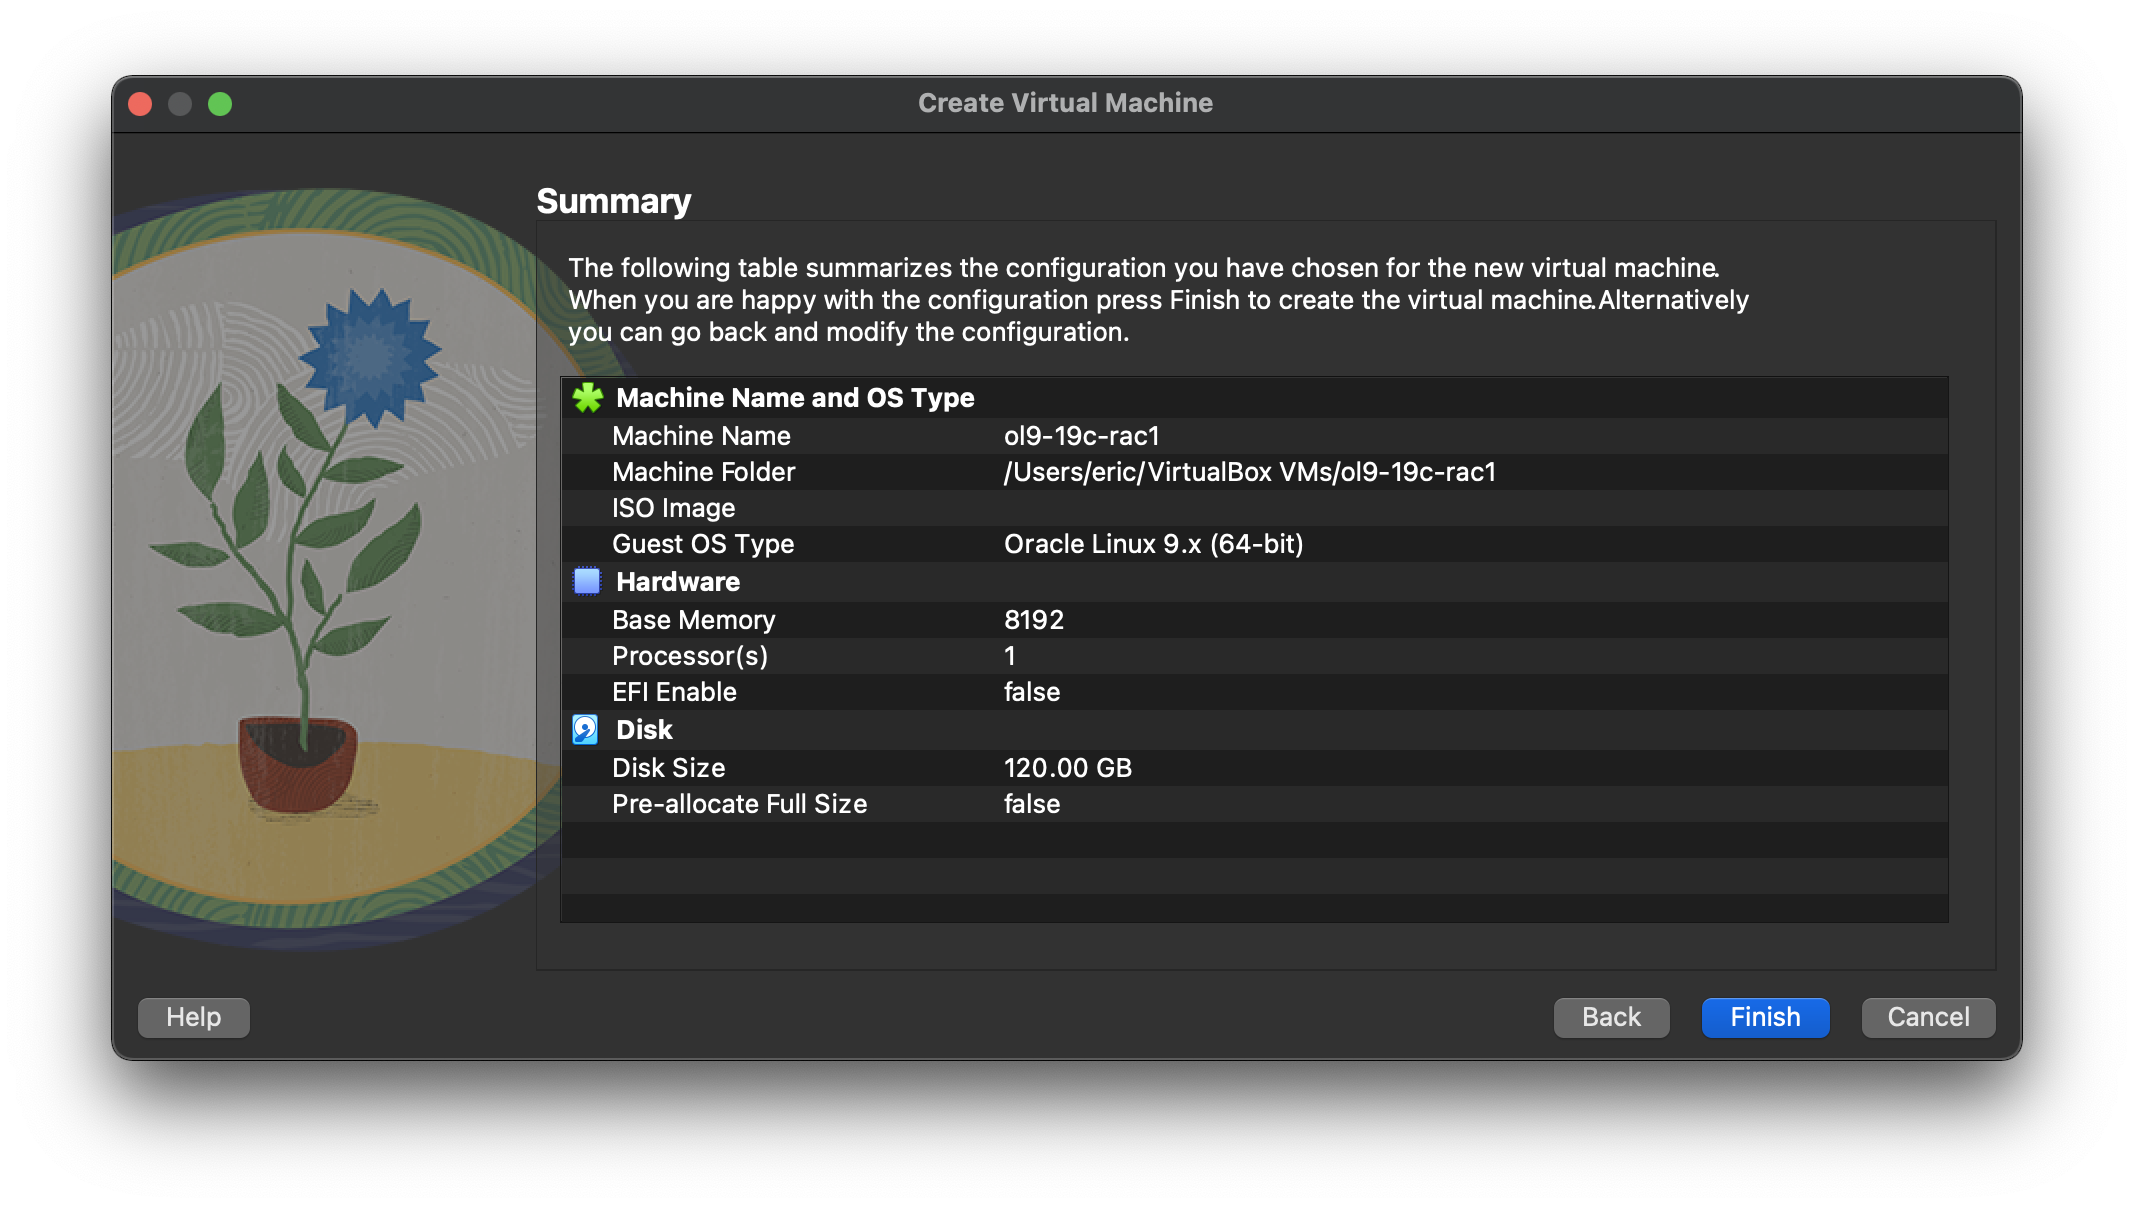Close the window with the red button
Viewport: 2134px width, 1208px height.
pos(140,104)
